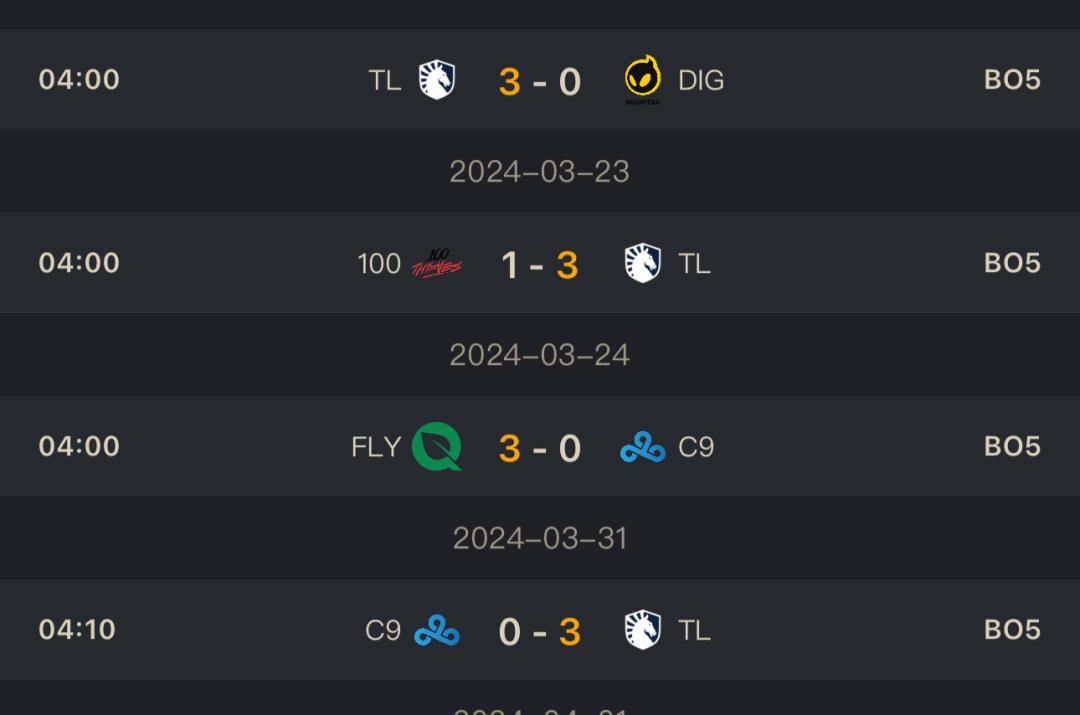The height and width of the screenshot is (715, 1080).
Task: Click Team Liquid logo in the Dignitas match
Action: (x=436, y=80)
